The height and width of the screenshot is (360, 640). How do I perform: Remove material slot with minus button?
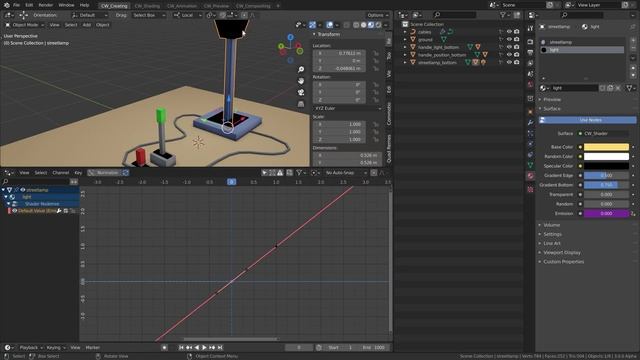pos(633,48)
